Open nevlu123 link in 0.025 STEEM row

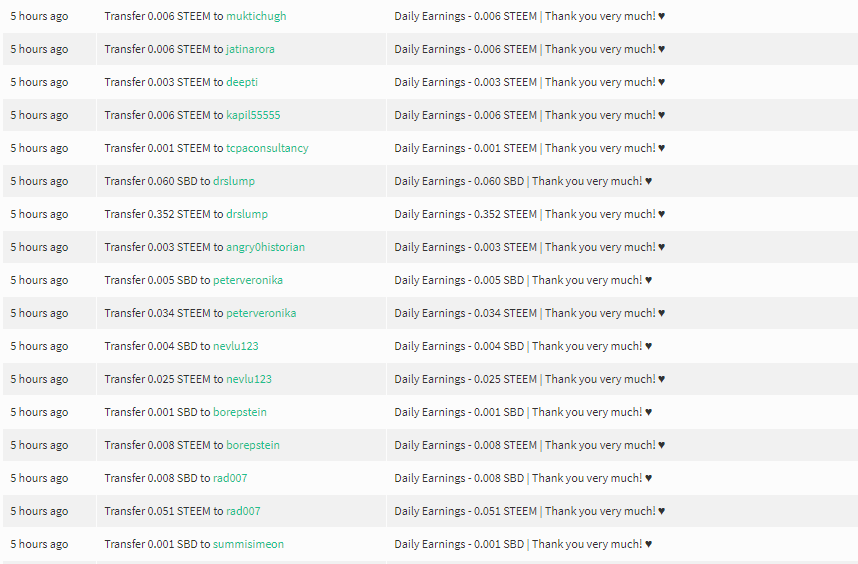coord(248,379)
